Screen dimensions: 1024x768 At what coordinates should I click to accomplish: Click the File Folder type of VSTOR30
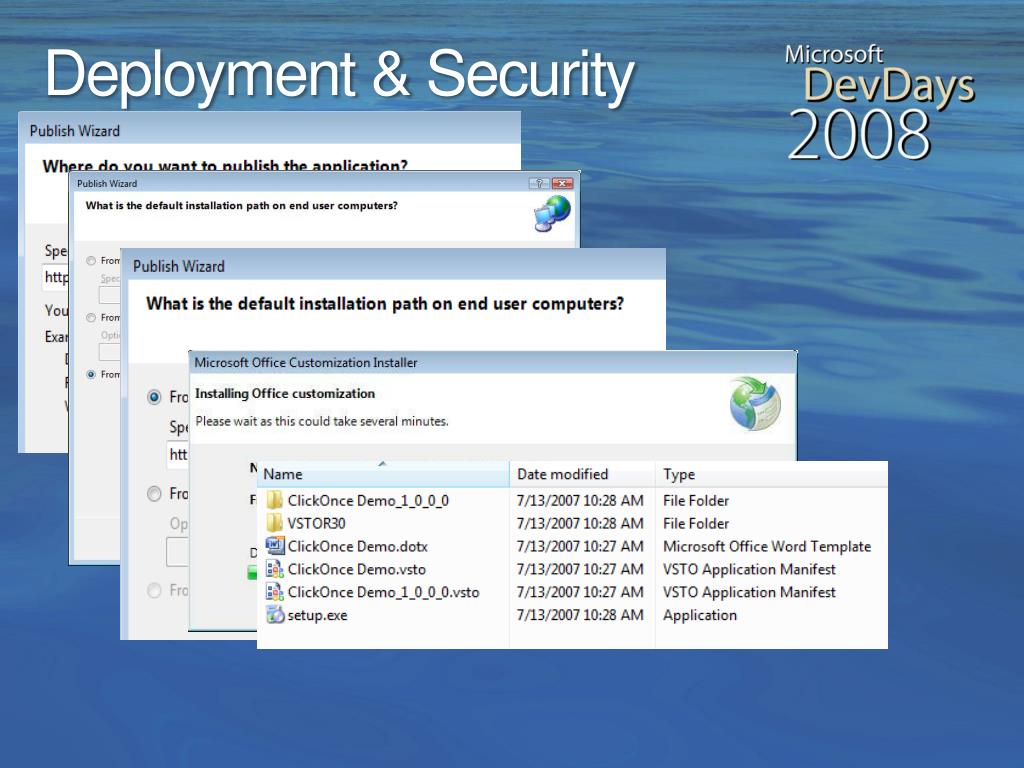click(x=696, y=524)
